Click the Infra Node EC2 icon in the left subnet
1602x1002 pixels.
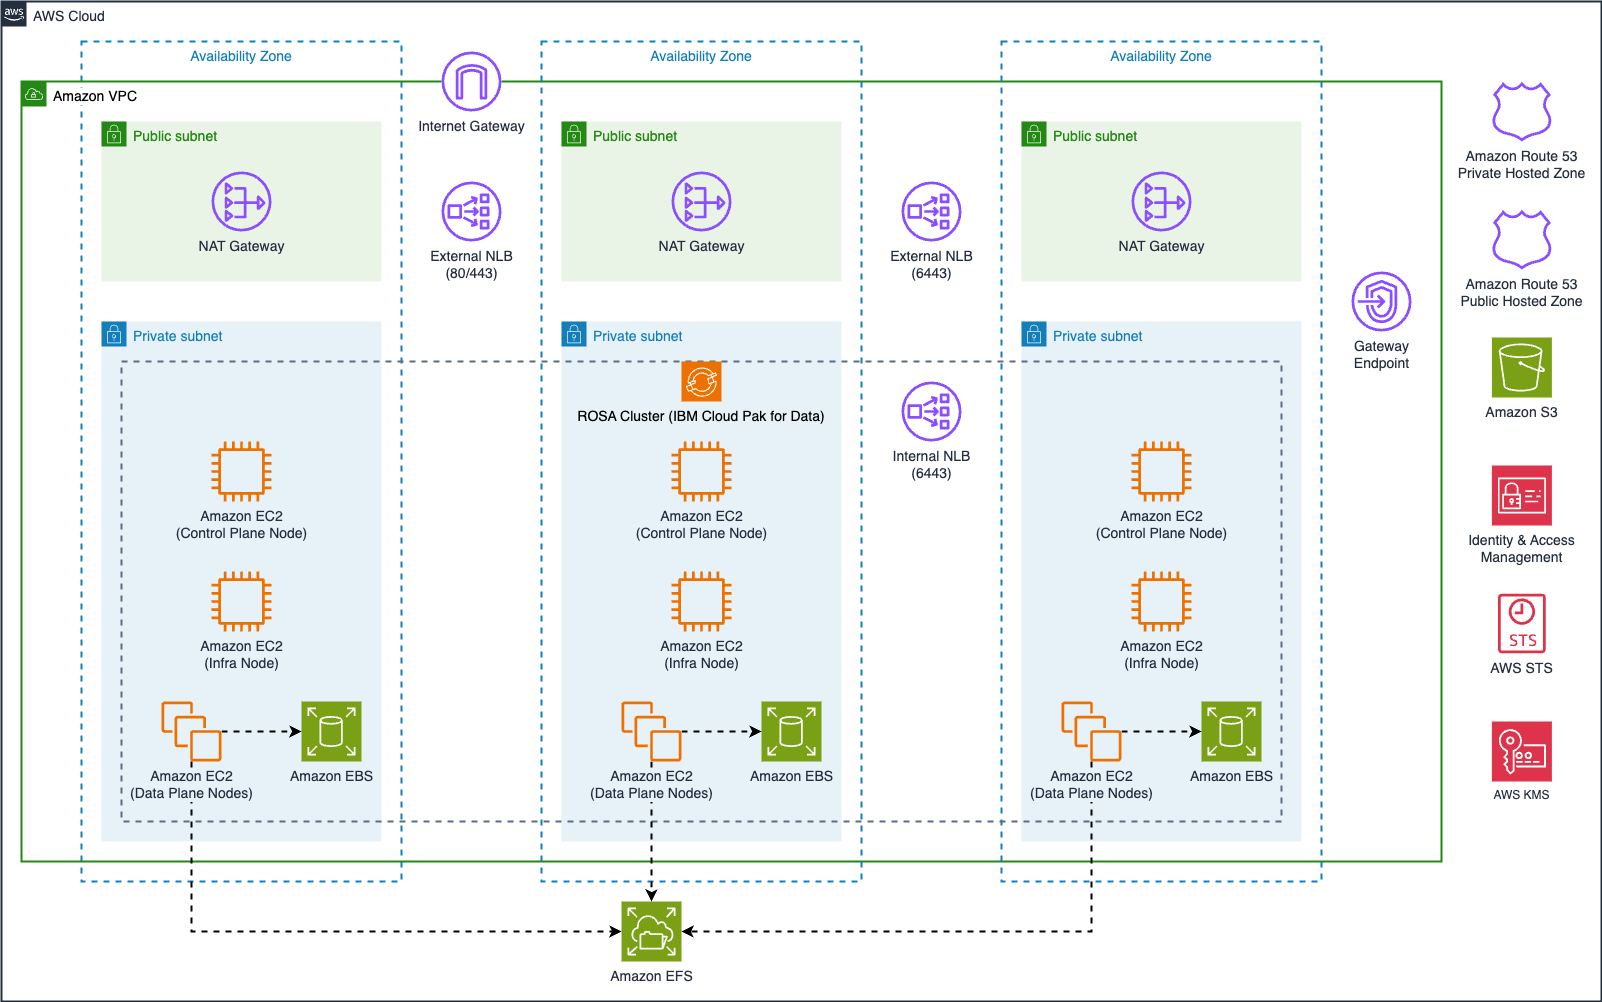(240, 601)
